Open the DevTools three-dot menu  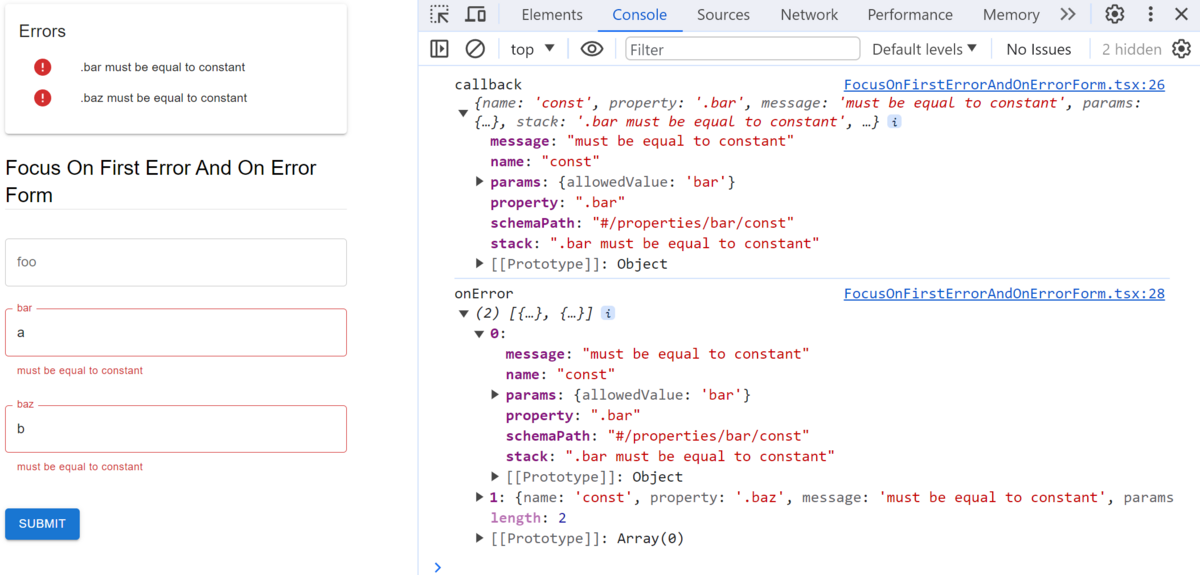[x=1150, y=15]
